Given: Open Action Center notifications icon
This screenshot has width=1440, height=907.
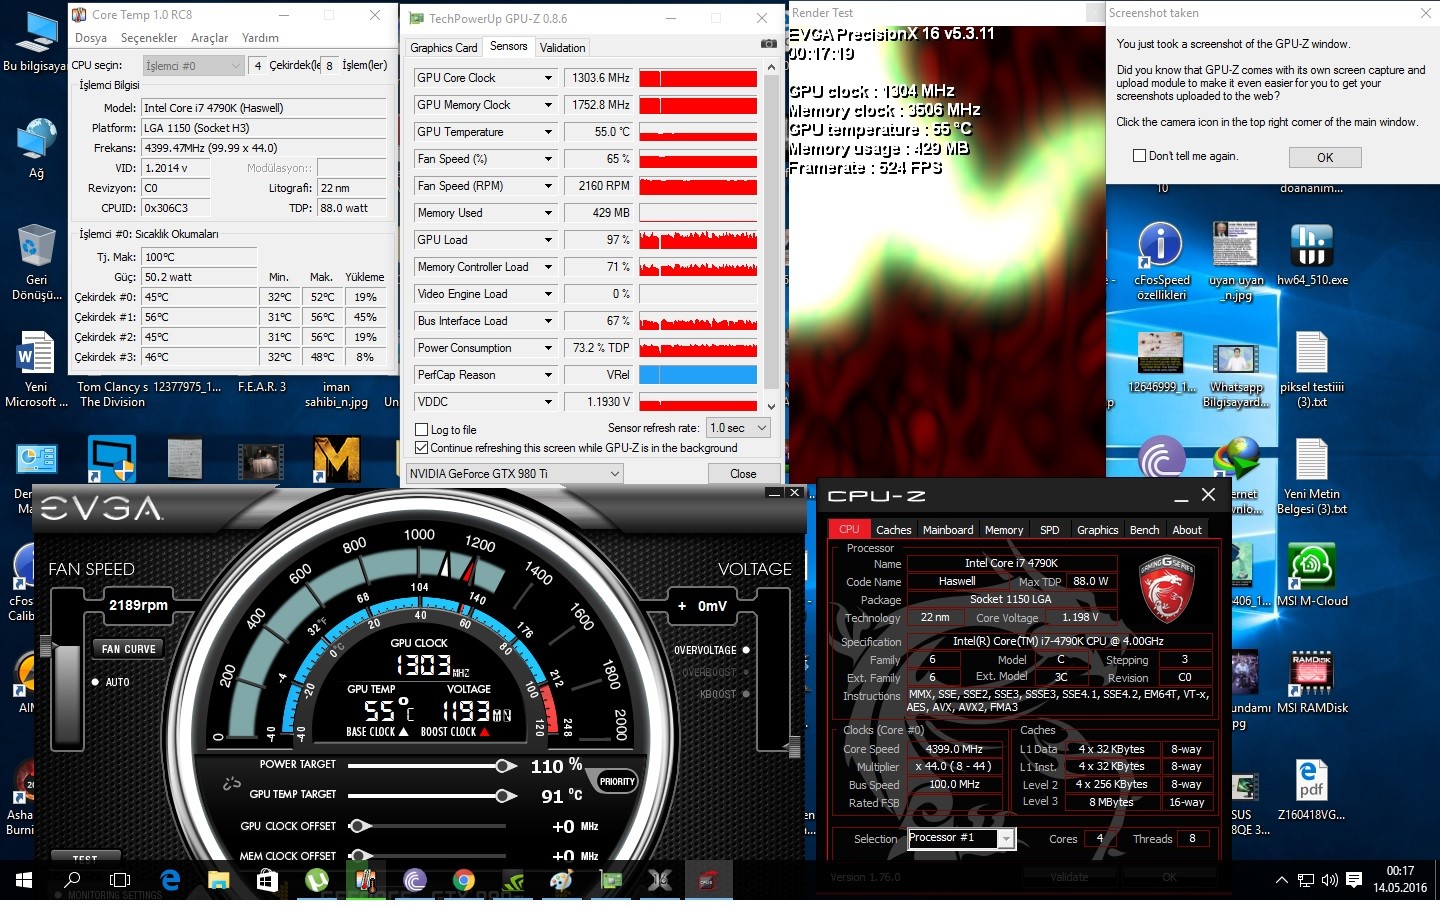Looking at the screenshot, I should [1354, 880].
